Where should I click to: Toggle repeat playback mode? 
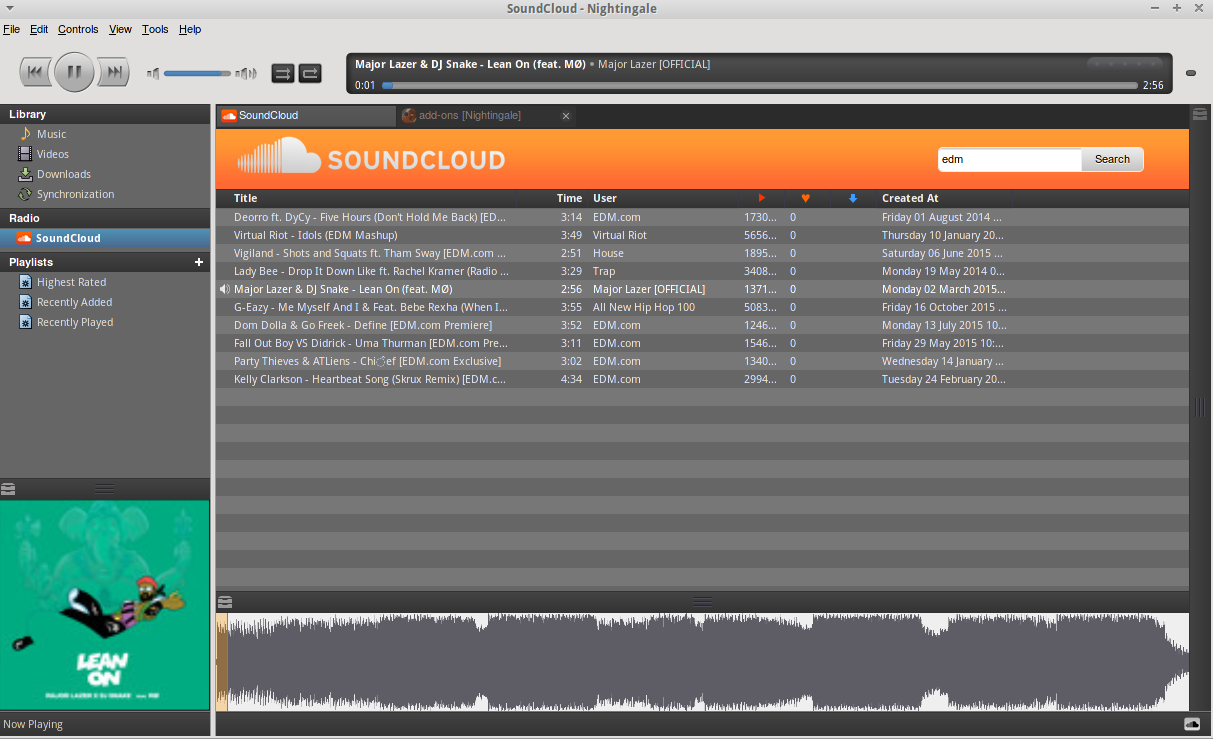311,73
